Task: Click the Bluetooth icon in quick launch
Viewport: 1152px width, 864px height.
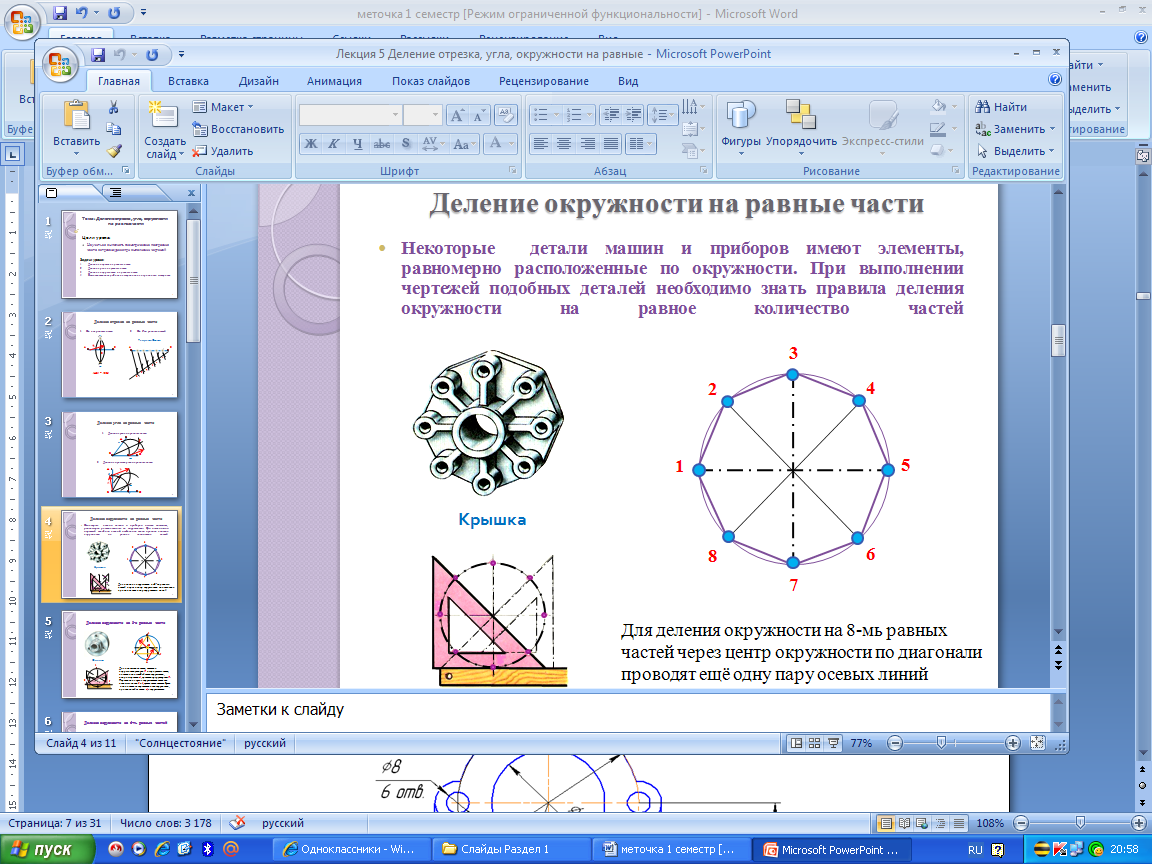Action: 208,849
